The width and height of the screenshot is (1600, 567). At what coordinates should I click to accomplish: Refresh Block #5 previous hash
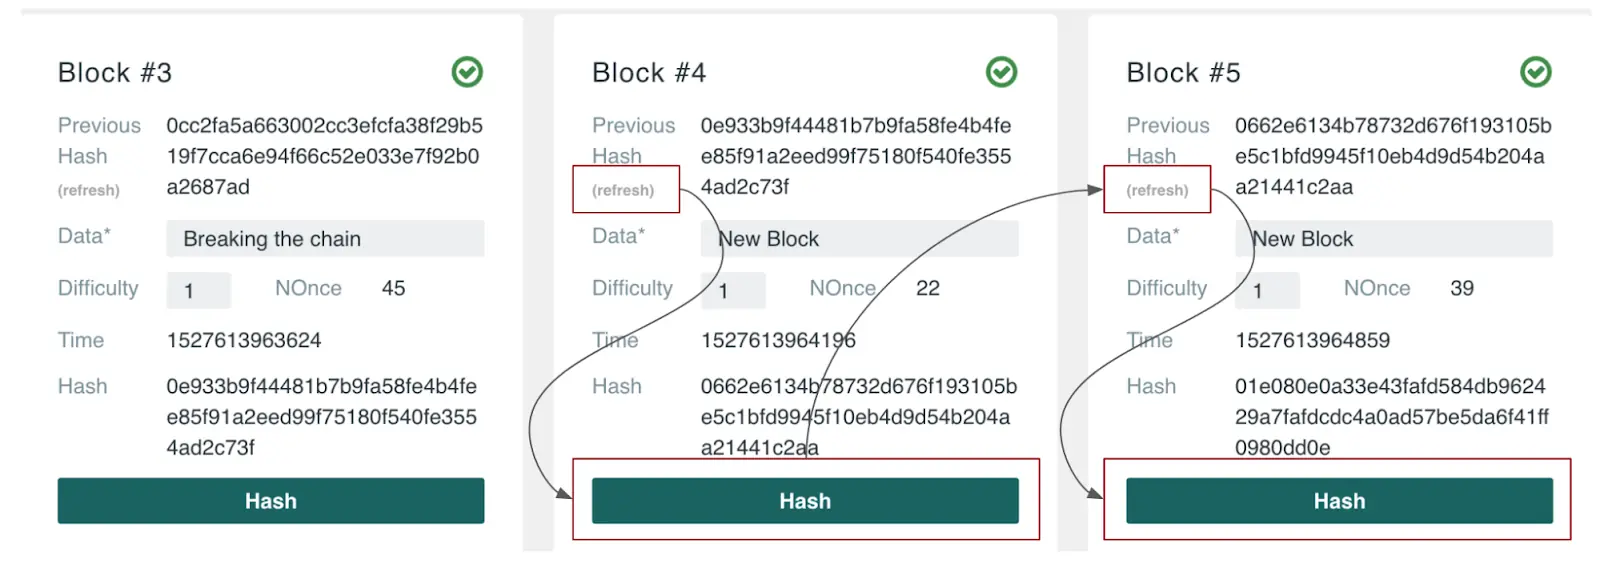pyautogui.click(x=1157, y=190)
